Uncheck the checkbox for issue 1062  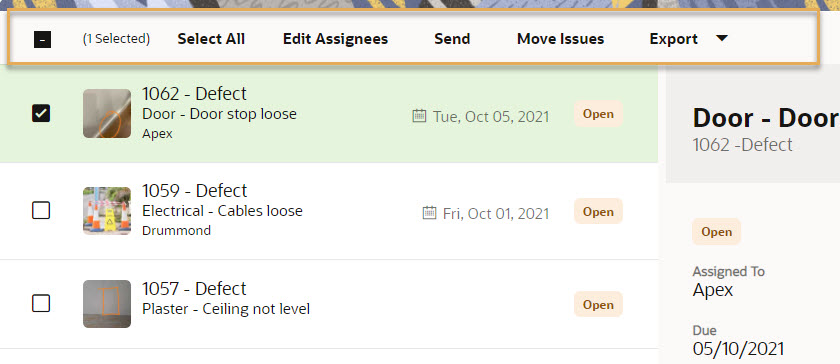41,113
